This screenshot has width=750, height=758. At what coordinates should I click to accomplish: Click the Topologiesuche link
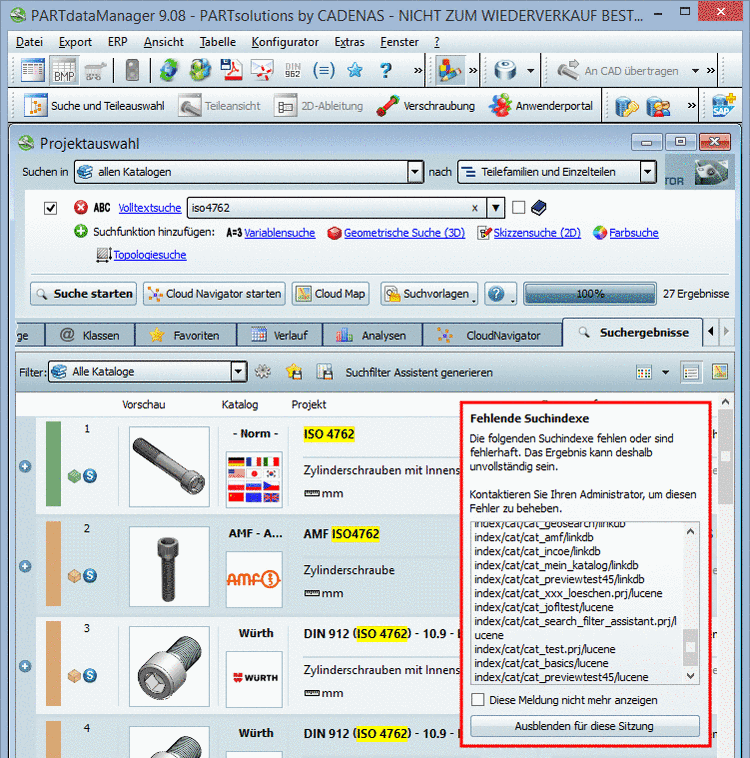coord(150,255)
